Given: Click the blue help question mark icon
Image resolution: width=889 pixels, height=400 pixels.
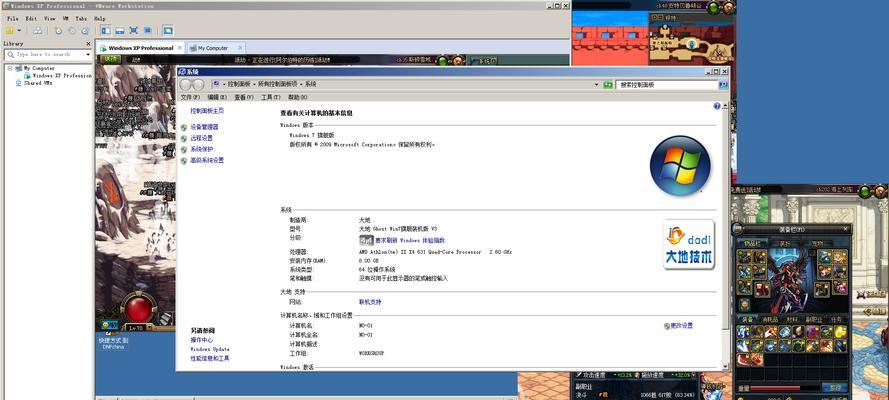Looking at the screenshot, I should point(717,106).
